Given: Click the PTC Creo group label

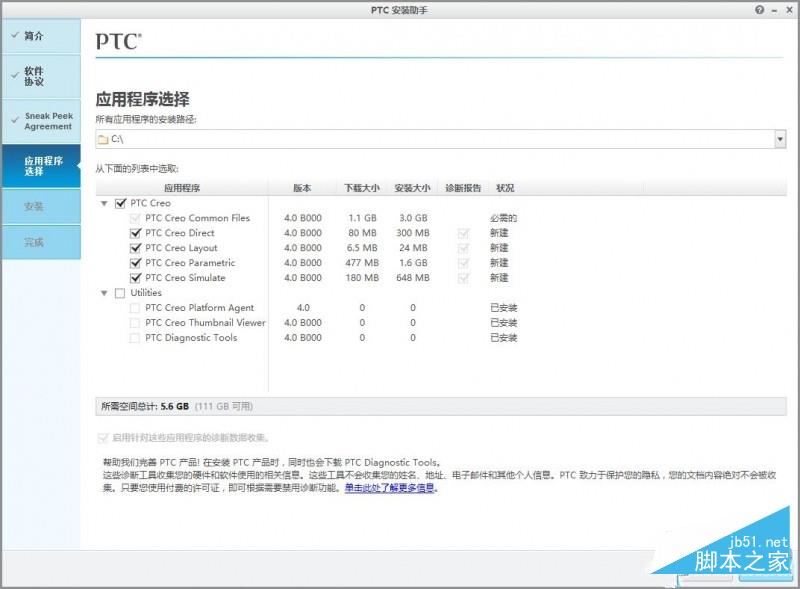Looking at the screenshot, I should click(151, 203).
